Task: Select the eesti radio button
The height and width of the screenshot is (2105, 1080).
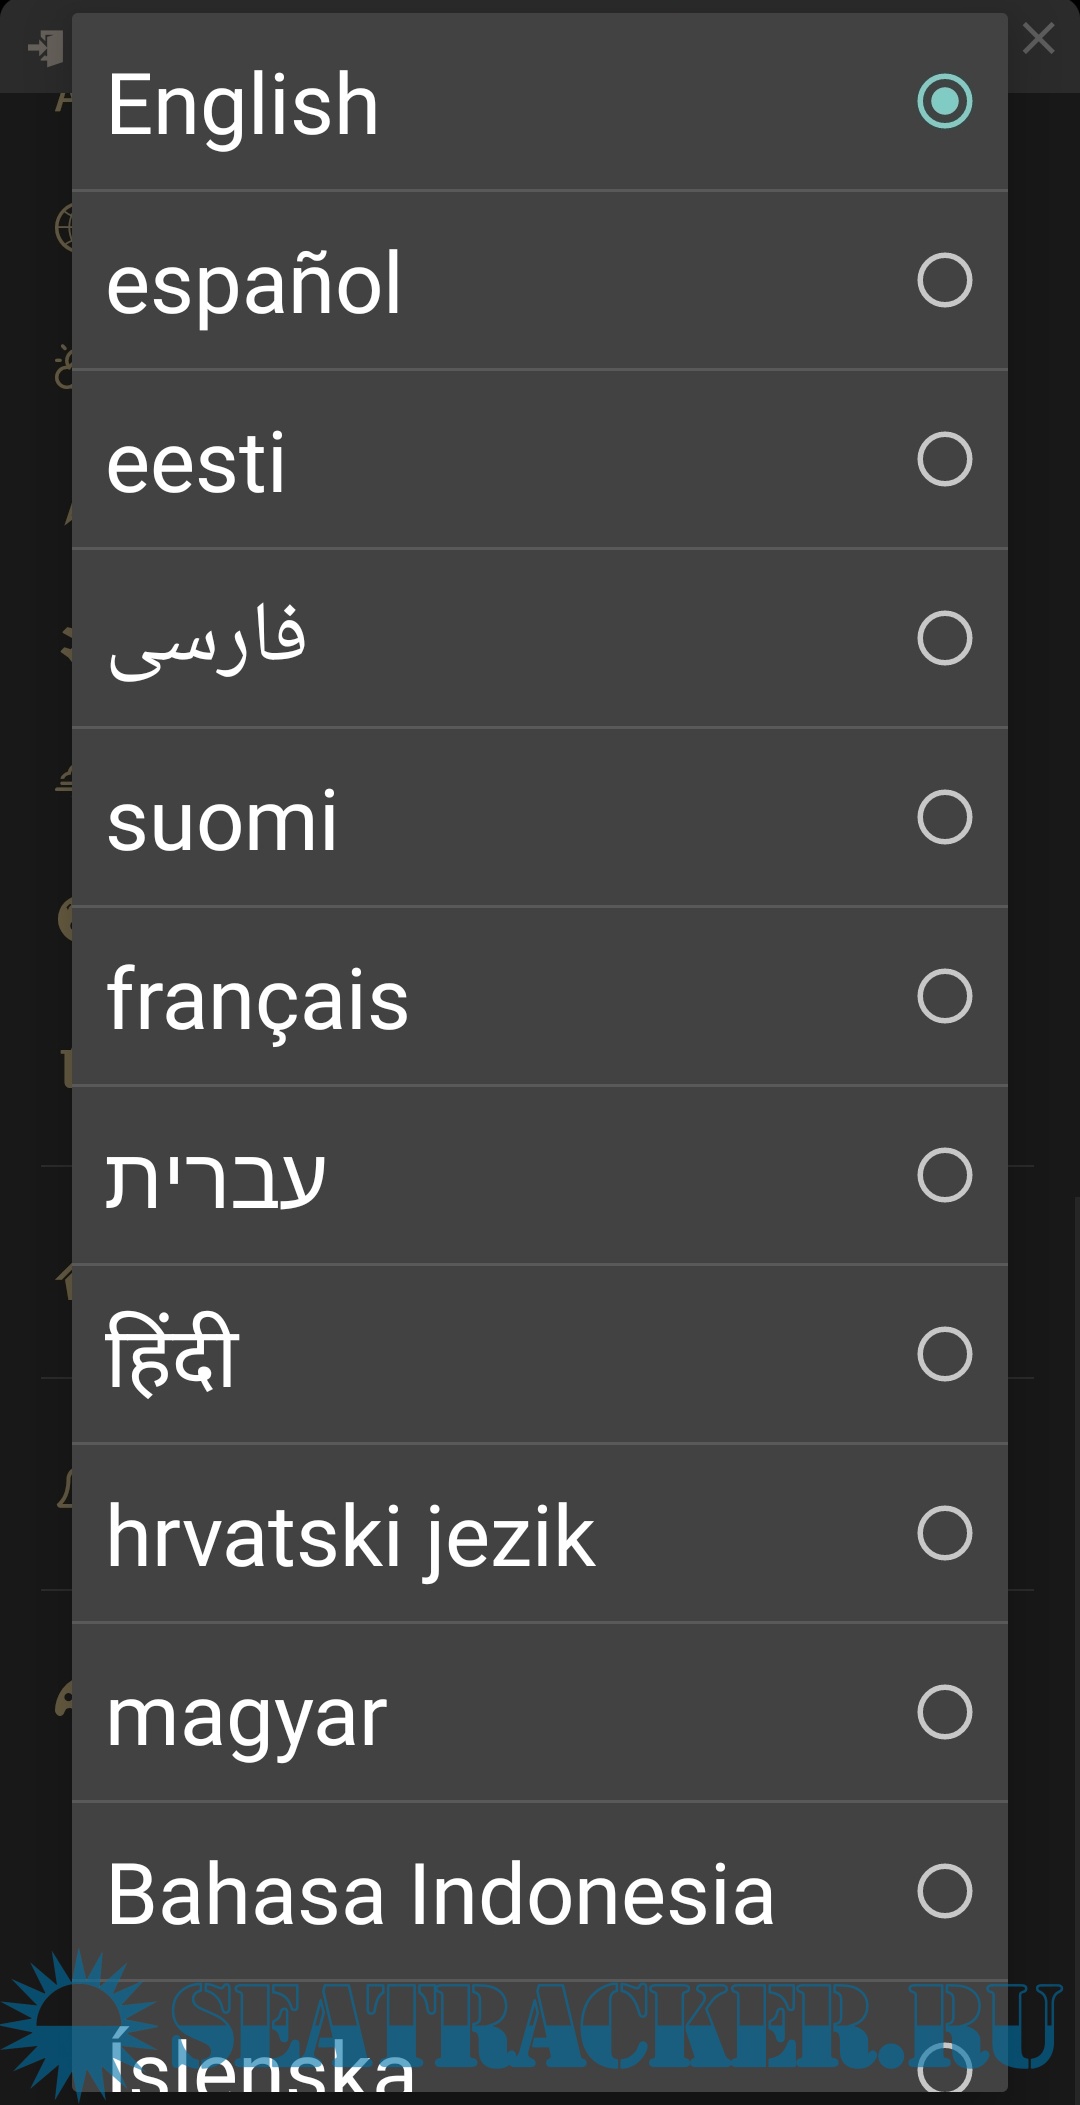Action: (x=944, y=459)
